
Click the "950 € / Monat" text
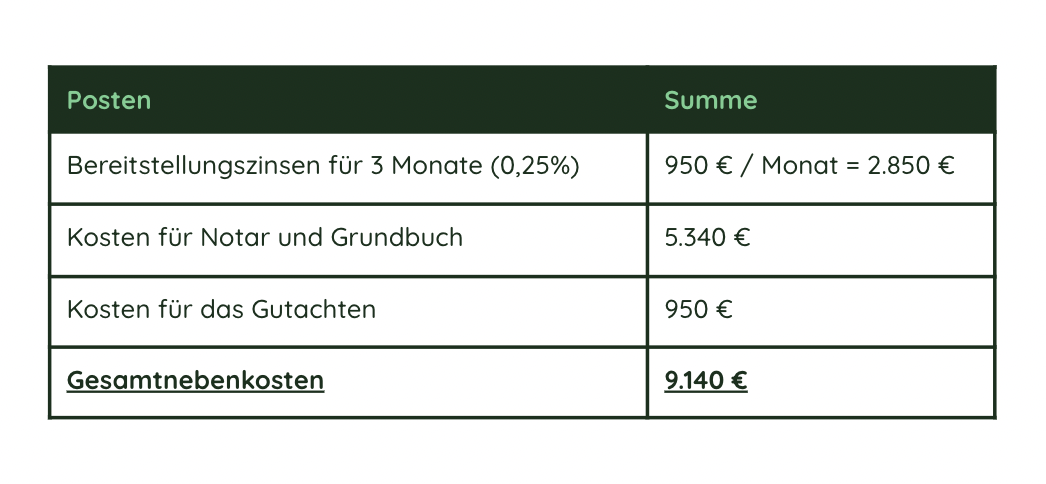click(747, 166)
